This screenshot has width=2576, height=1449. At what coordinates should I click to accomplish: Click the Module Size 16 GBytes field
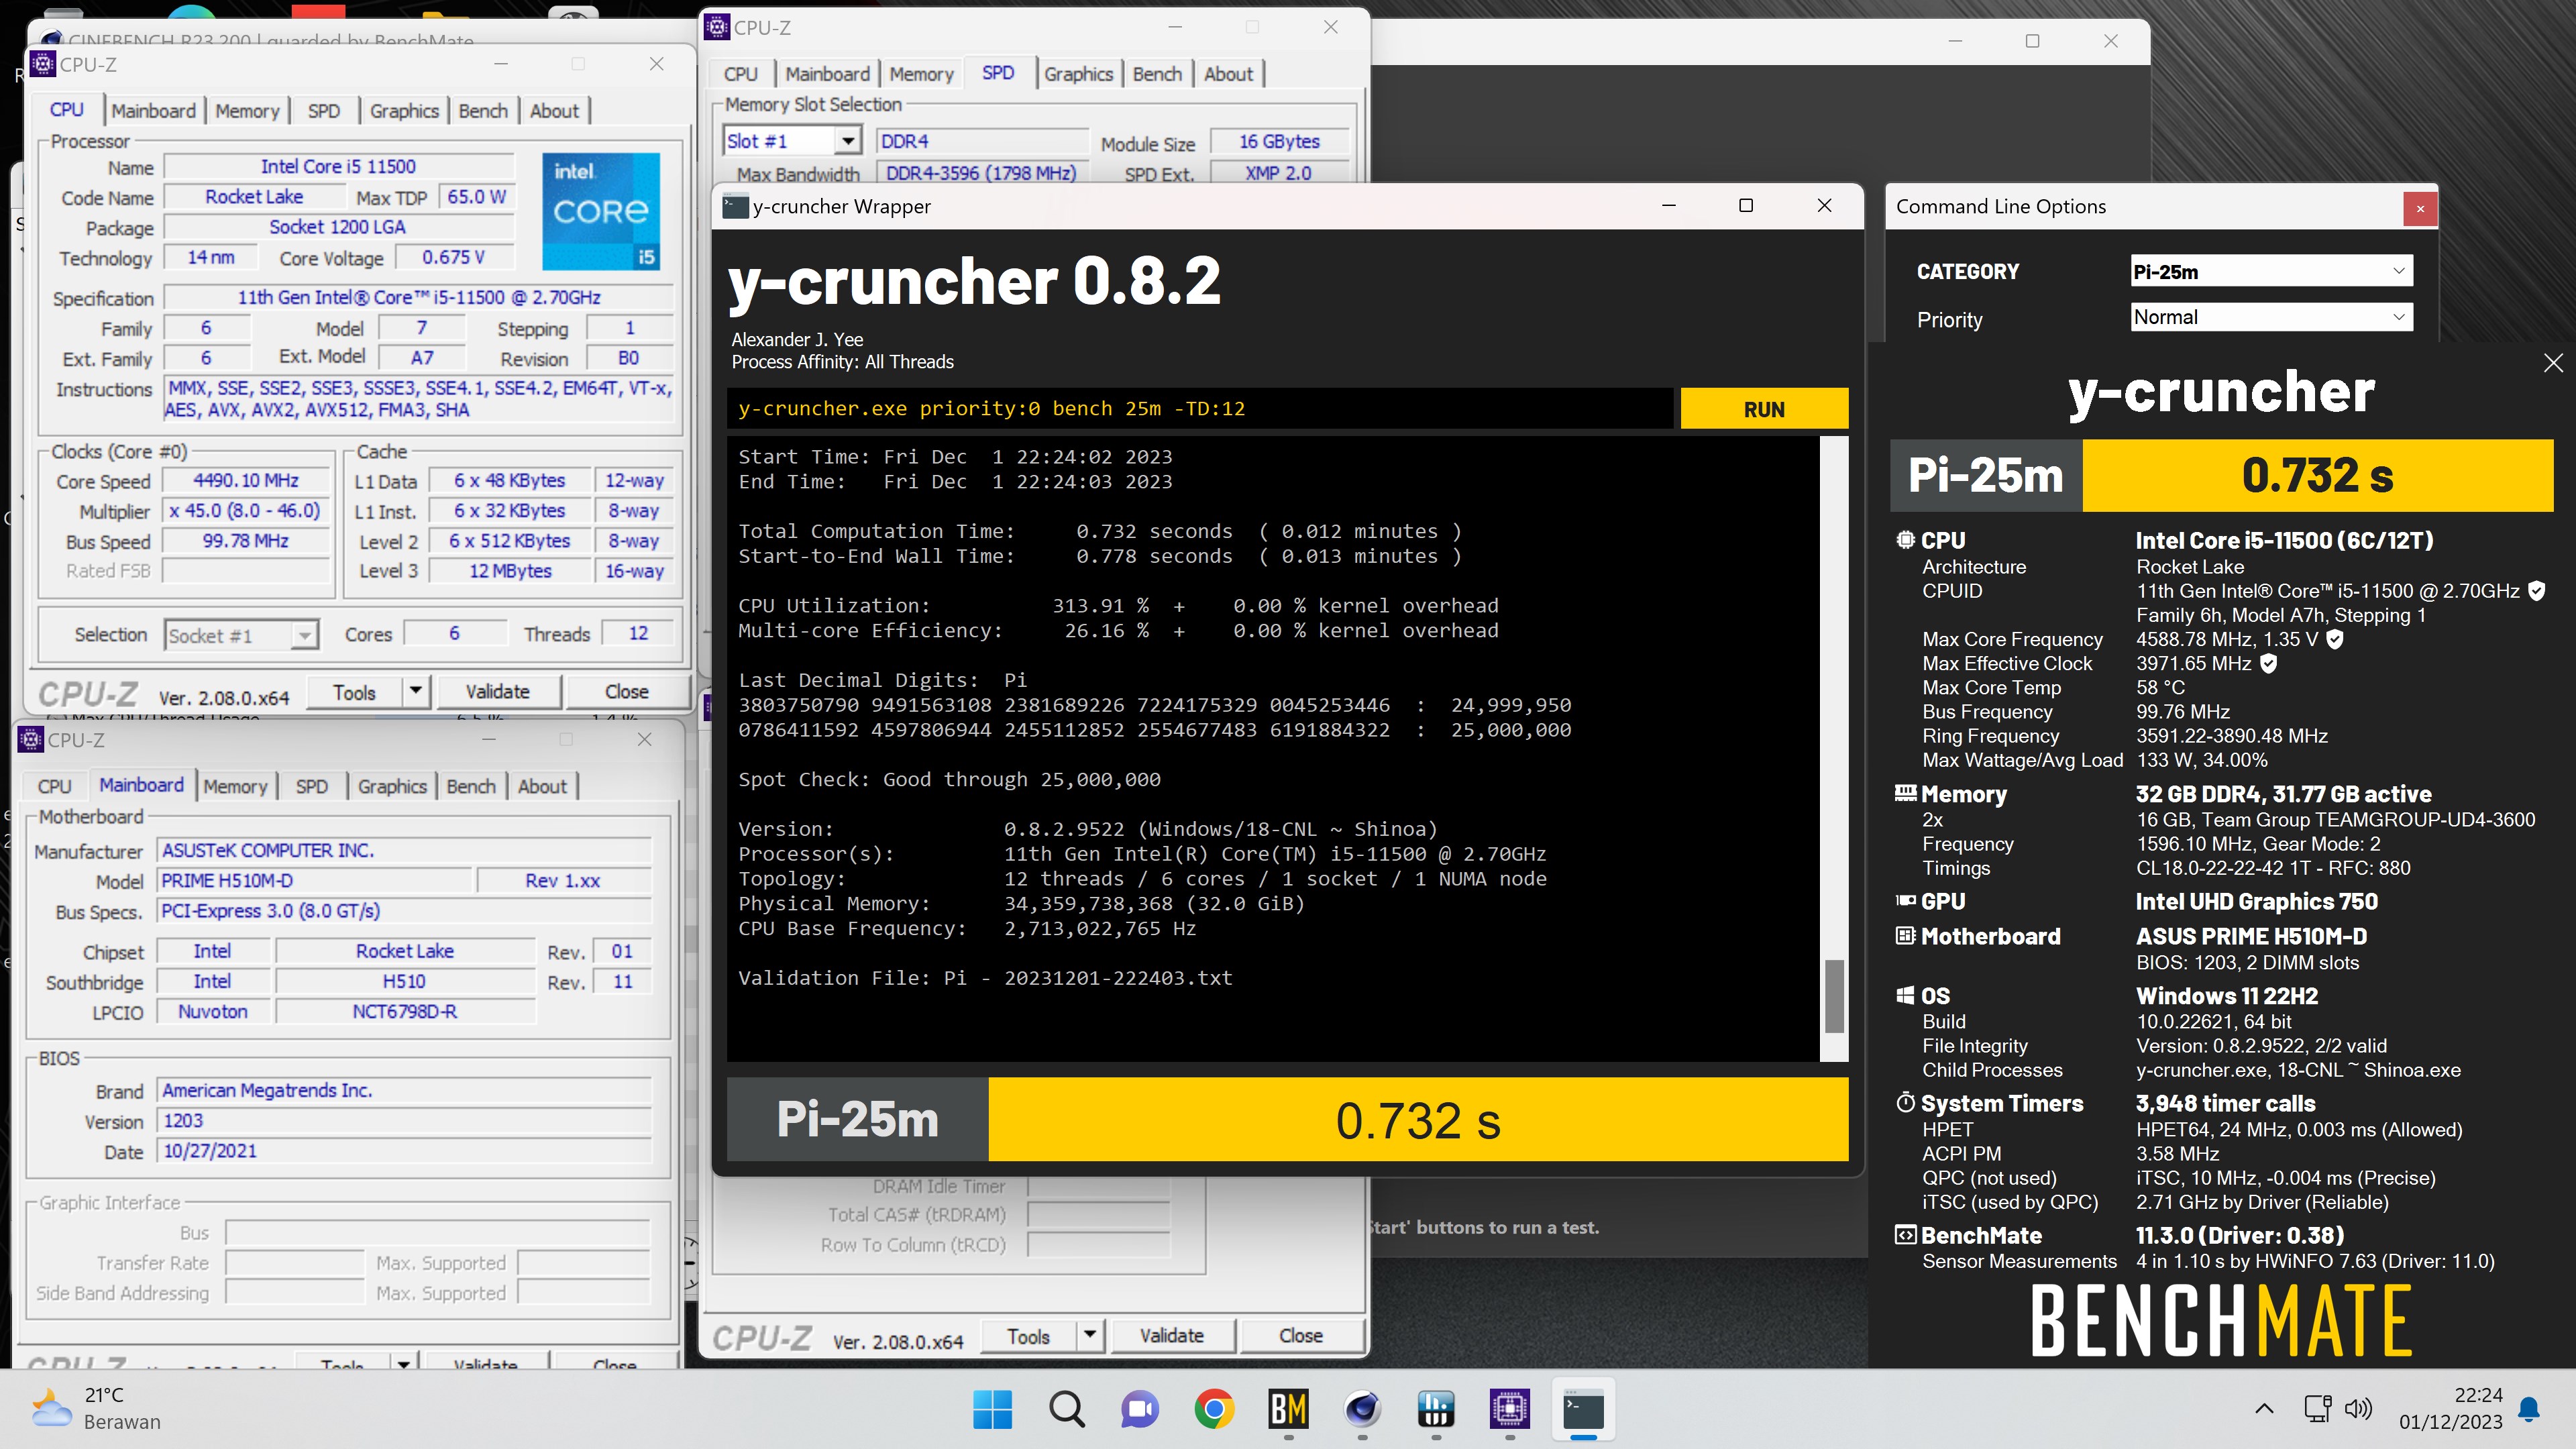pyautogui.click(x=1279, y=142)
